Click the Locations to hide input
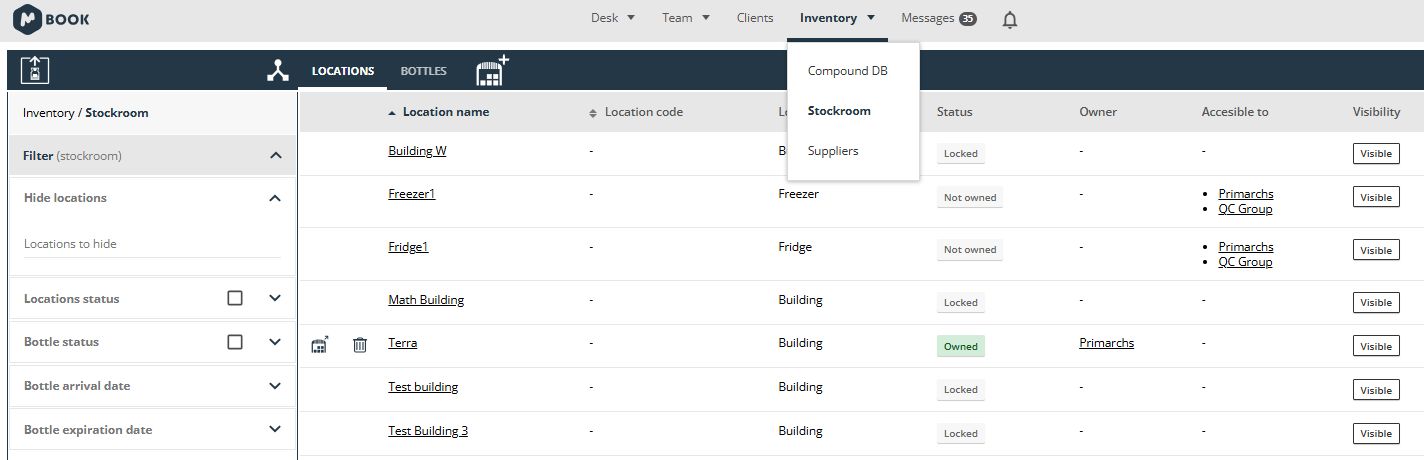This screenshot has width=1424, height=460. 152,244
